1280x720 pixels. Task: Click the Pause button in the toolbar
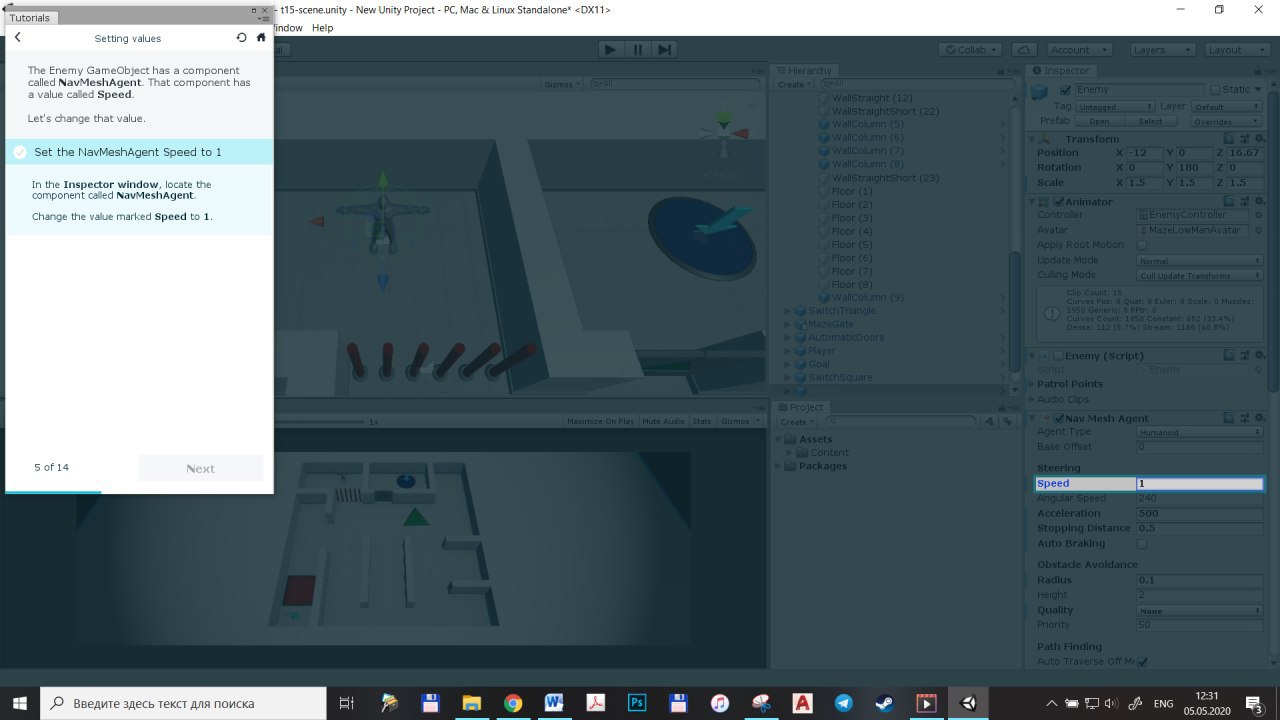coord(637,50)
